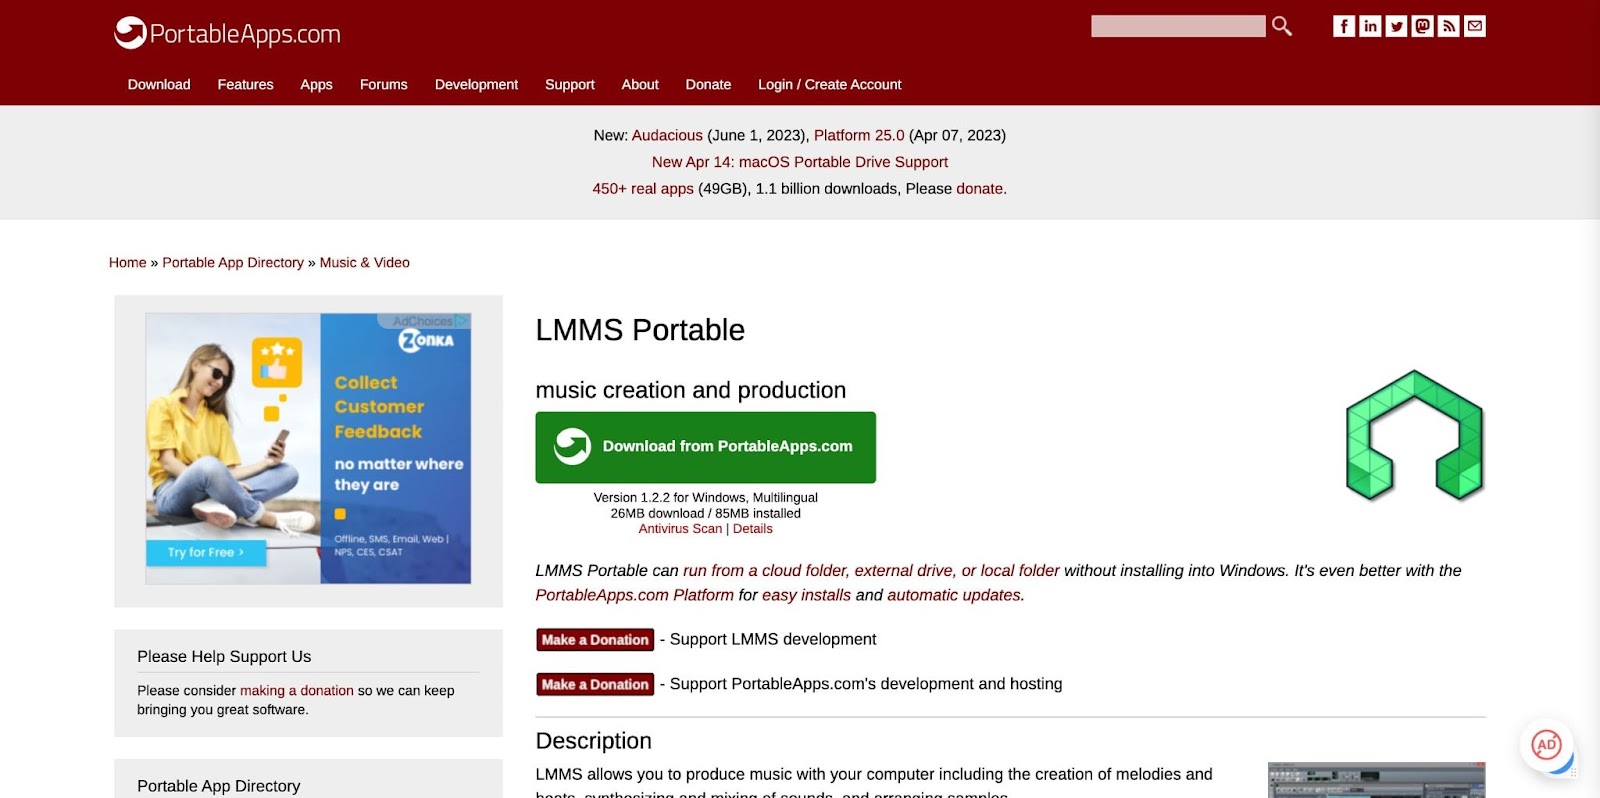This screenshot has width=1600, height=798.
Task: Open the Audacious news link
Action: 667,135
